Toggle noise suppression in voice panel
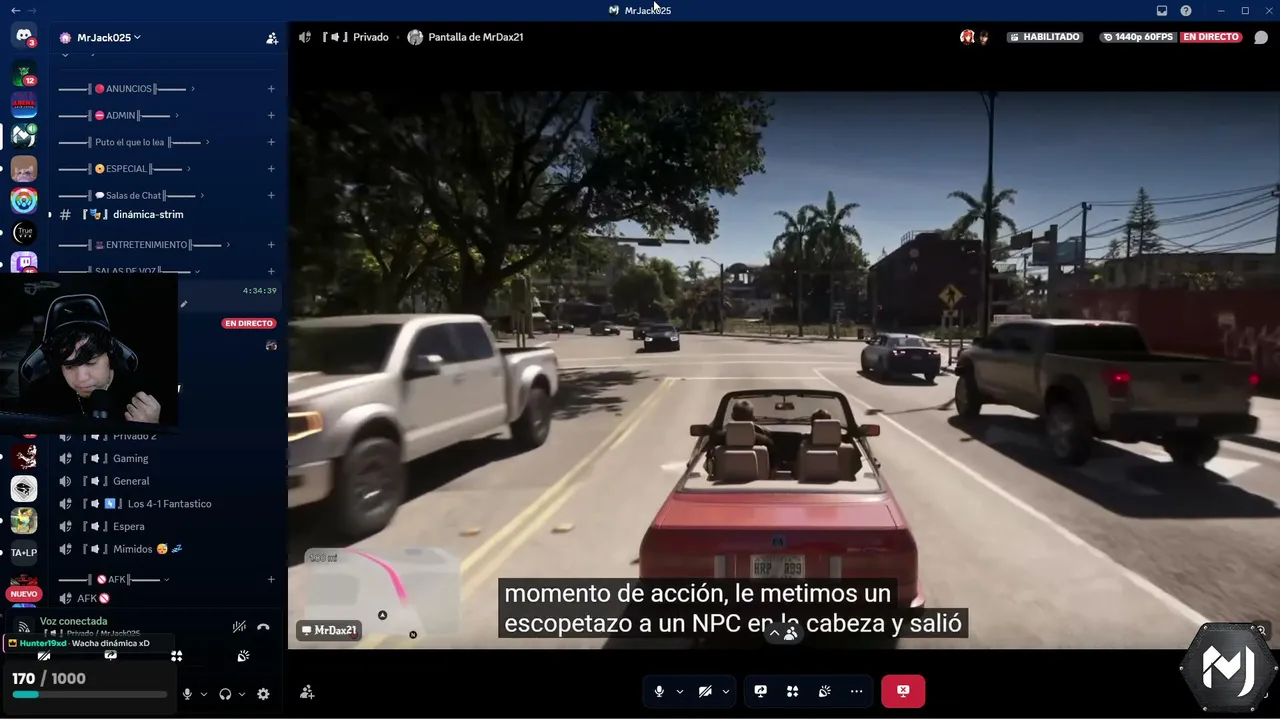 tap(239, 627)
